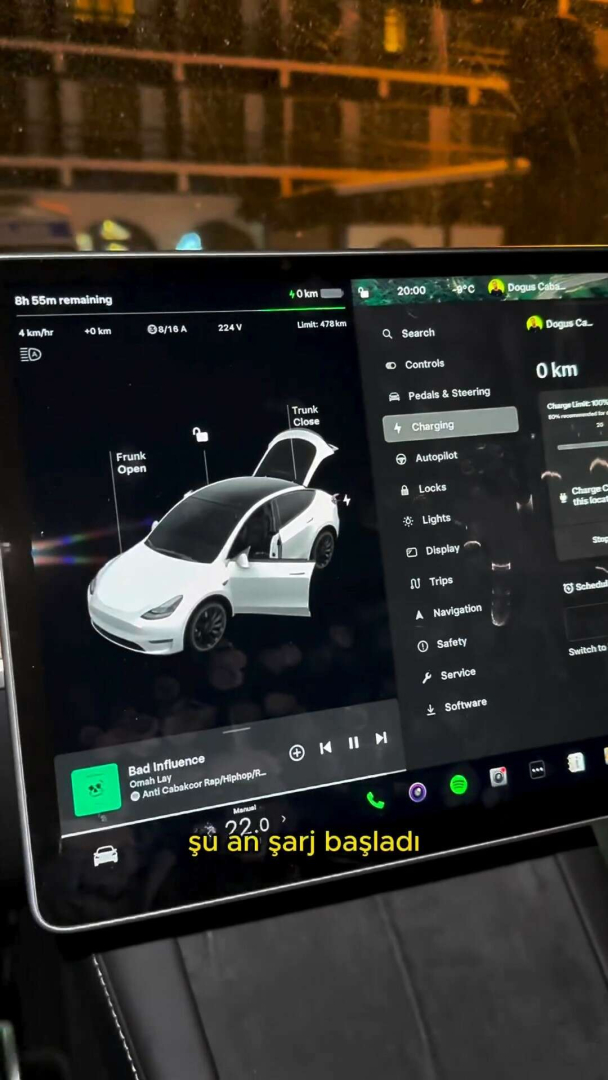Viewport: 608px width, 1080px height.
Task: Open the purple camera app icon
Action: point(418,792)
